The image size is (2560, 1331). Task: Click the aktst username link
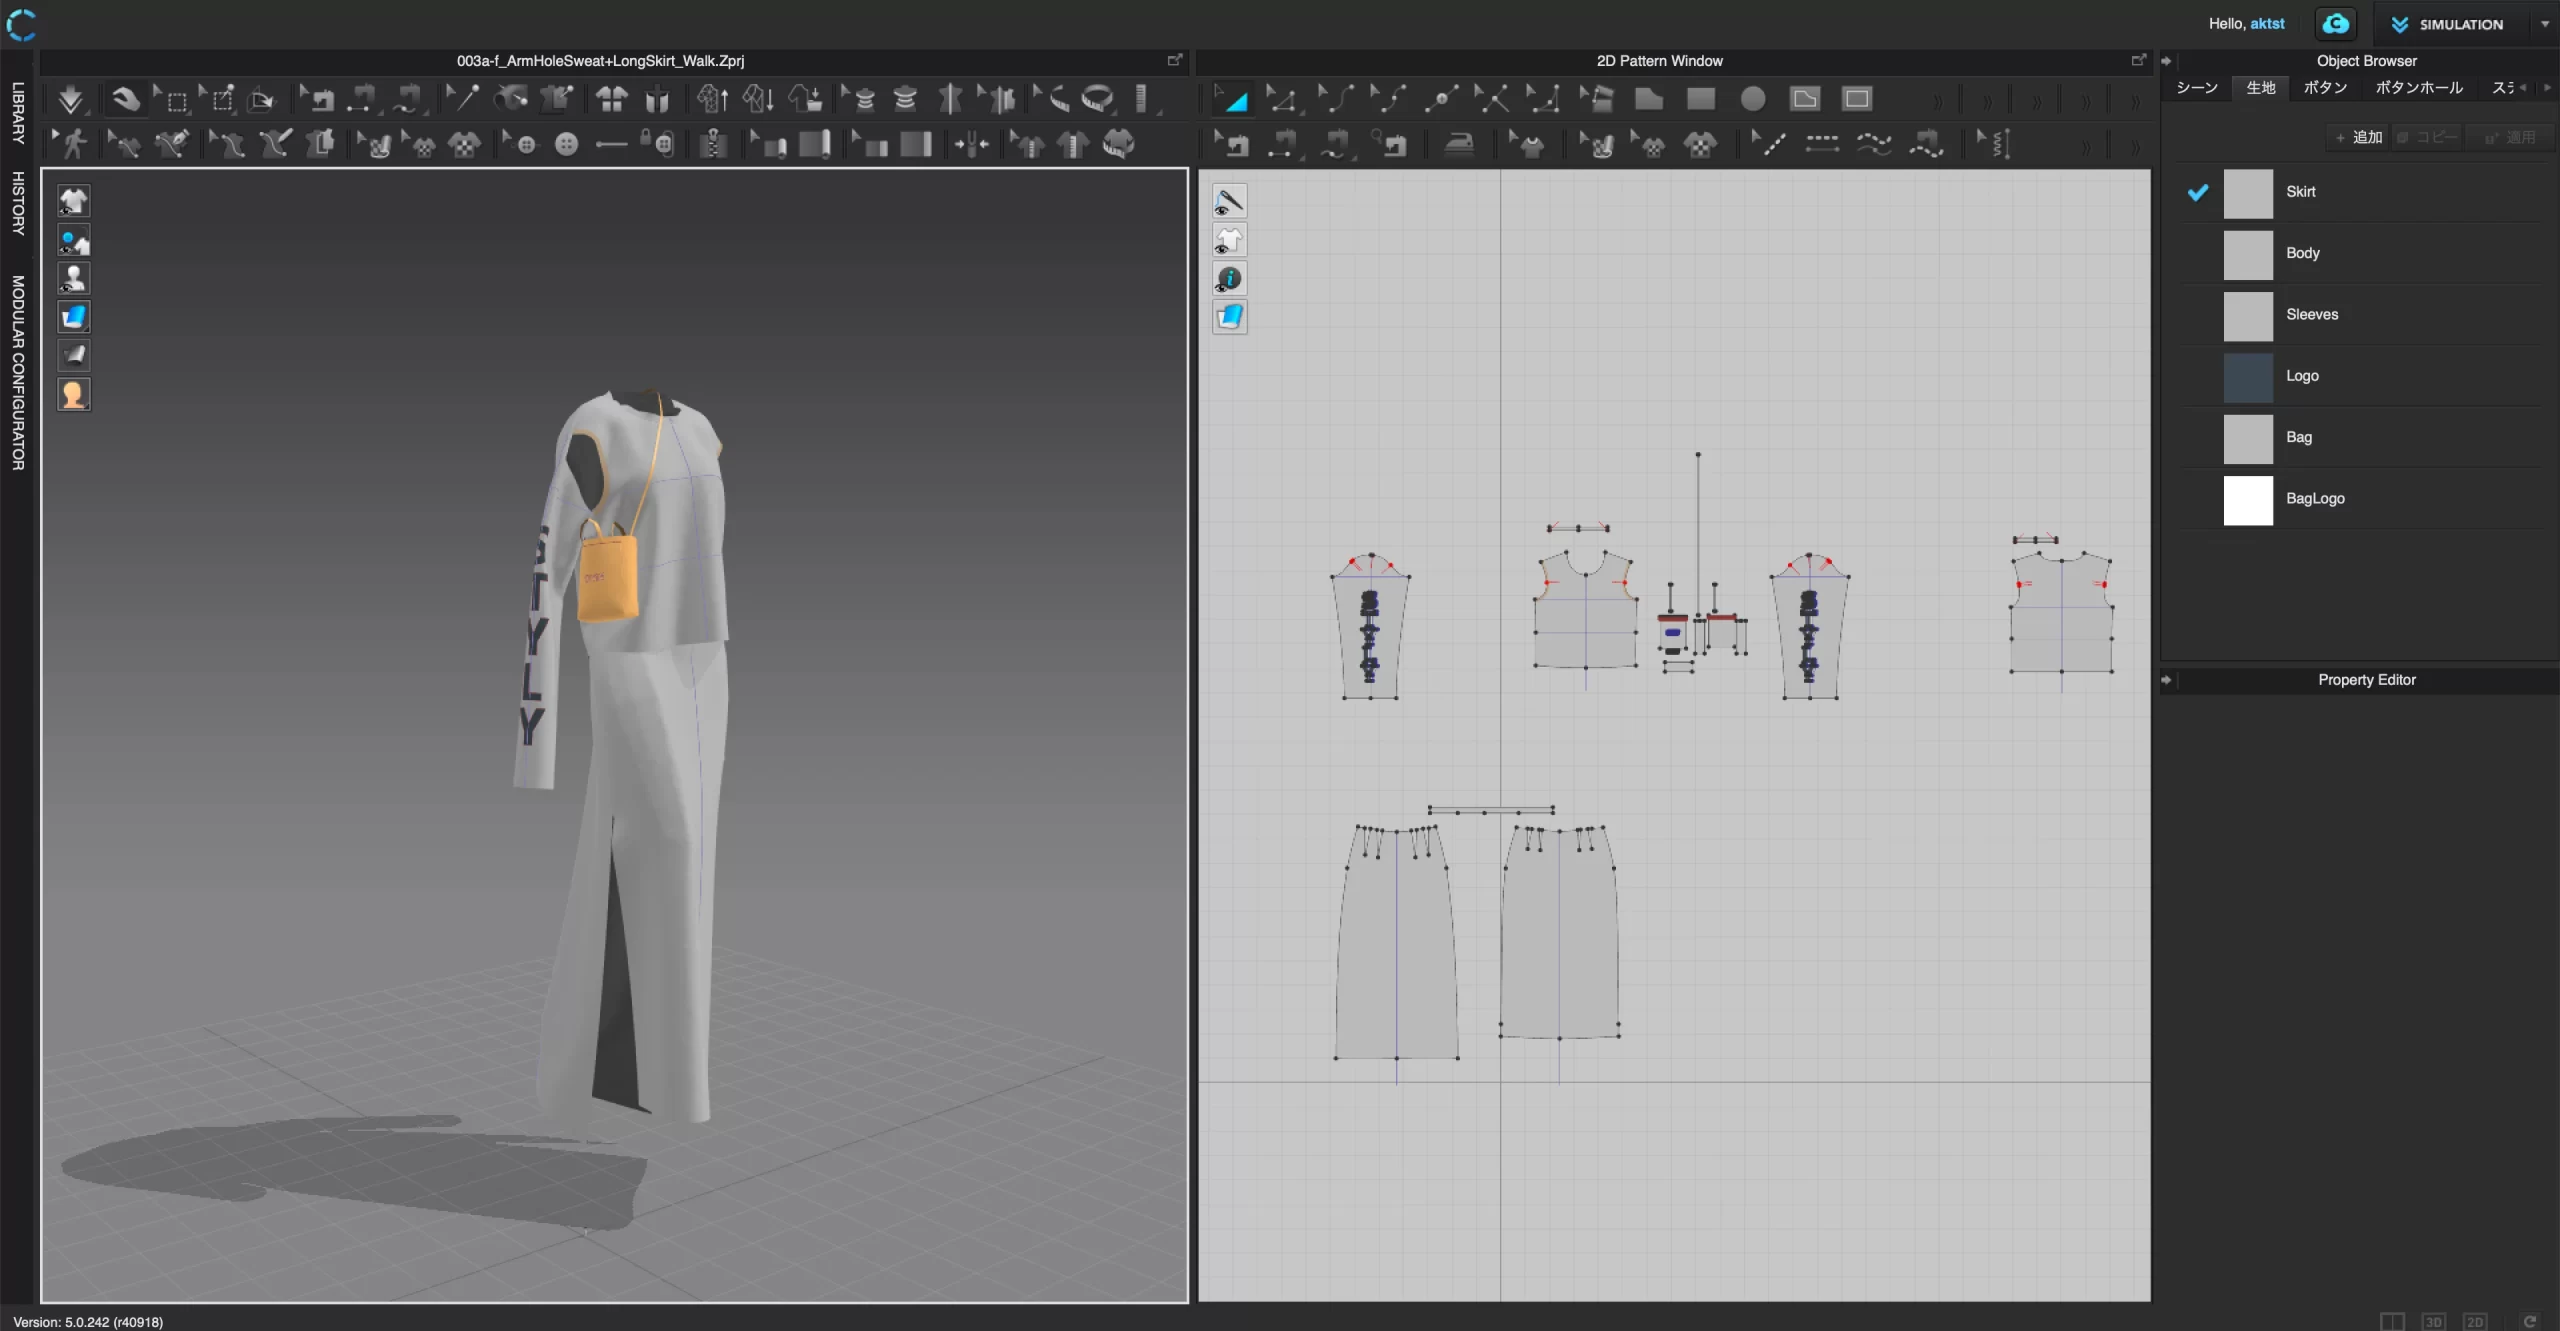click(x=2266, y=23)
